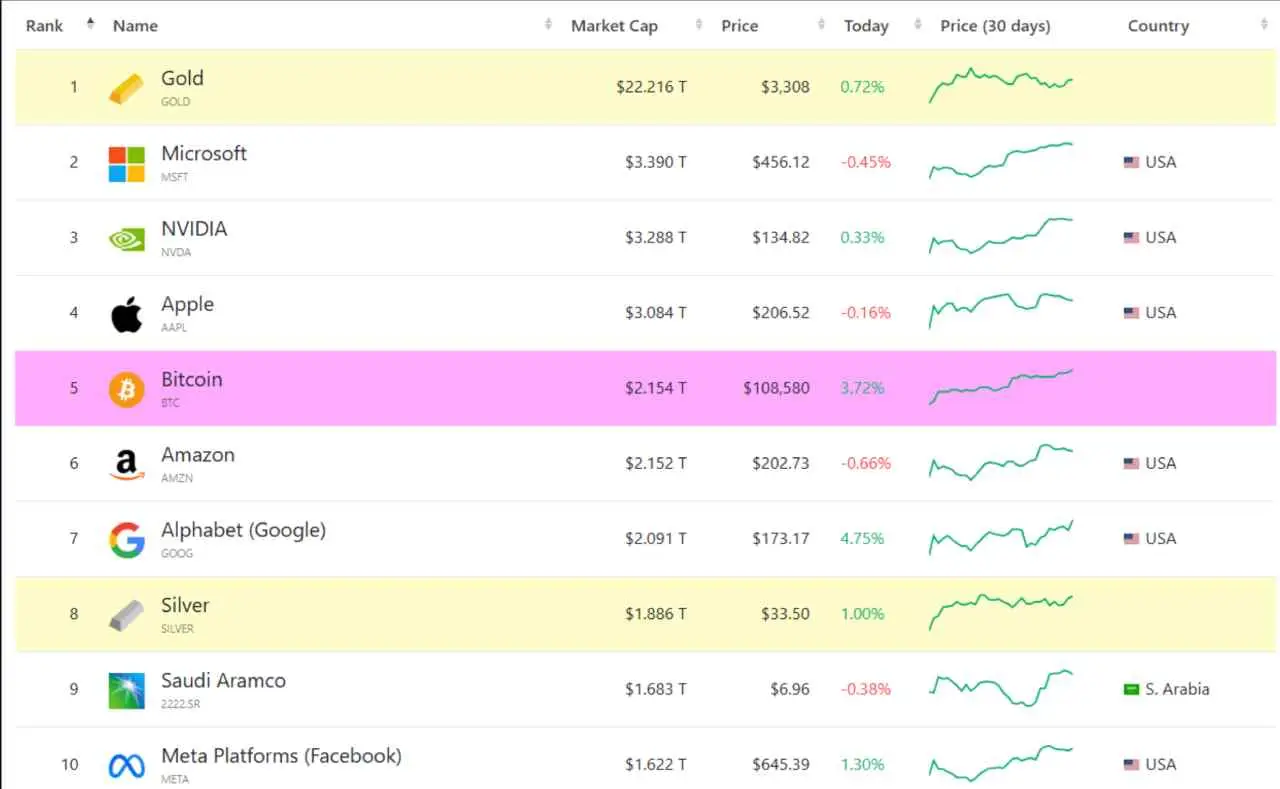Click the $206.52 Apple price value
Viewport: 1280px width, 789px height.
[781, 313]
